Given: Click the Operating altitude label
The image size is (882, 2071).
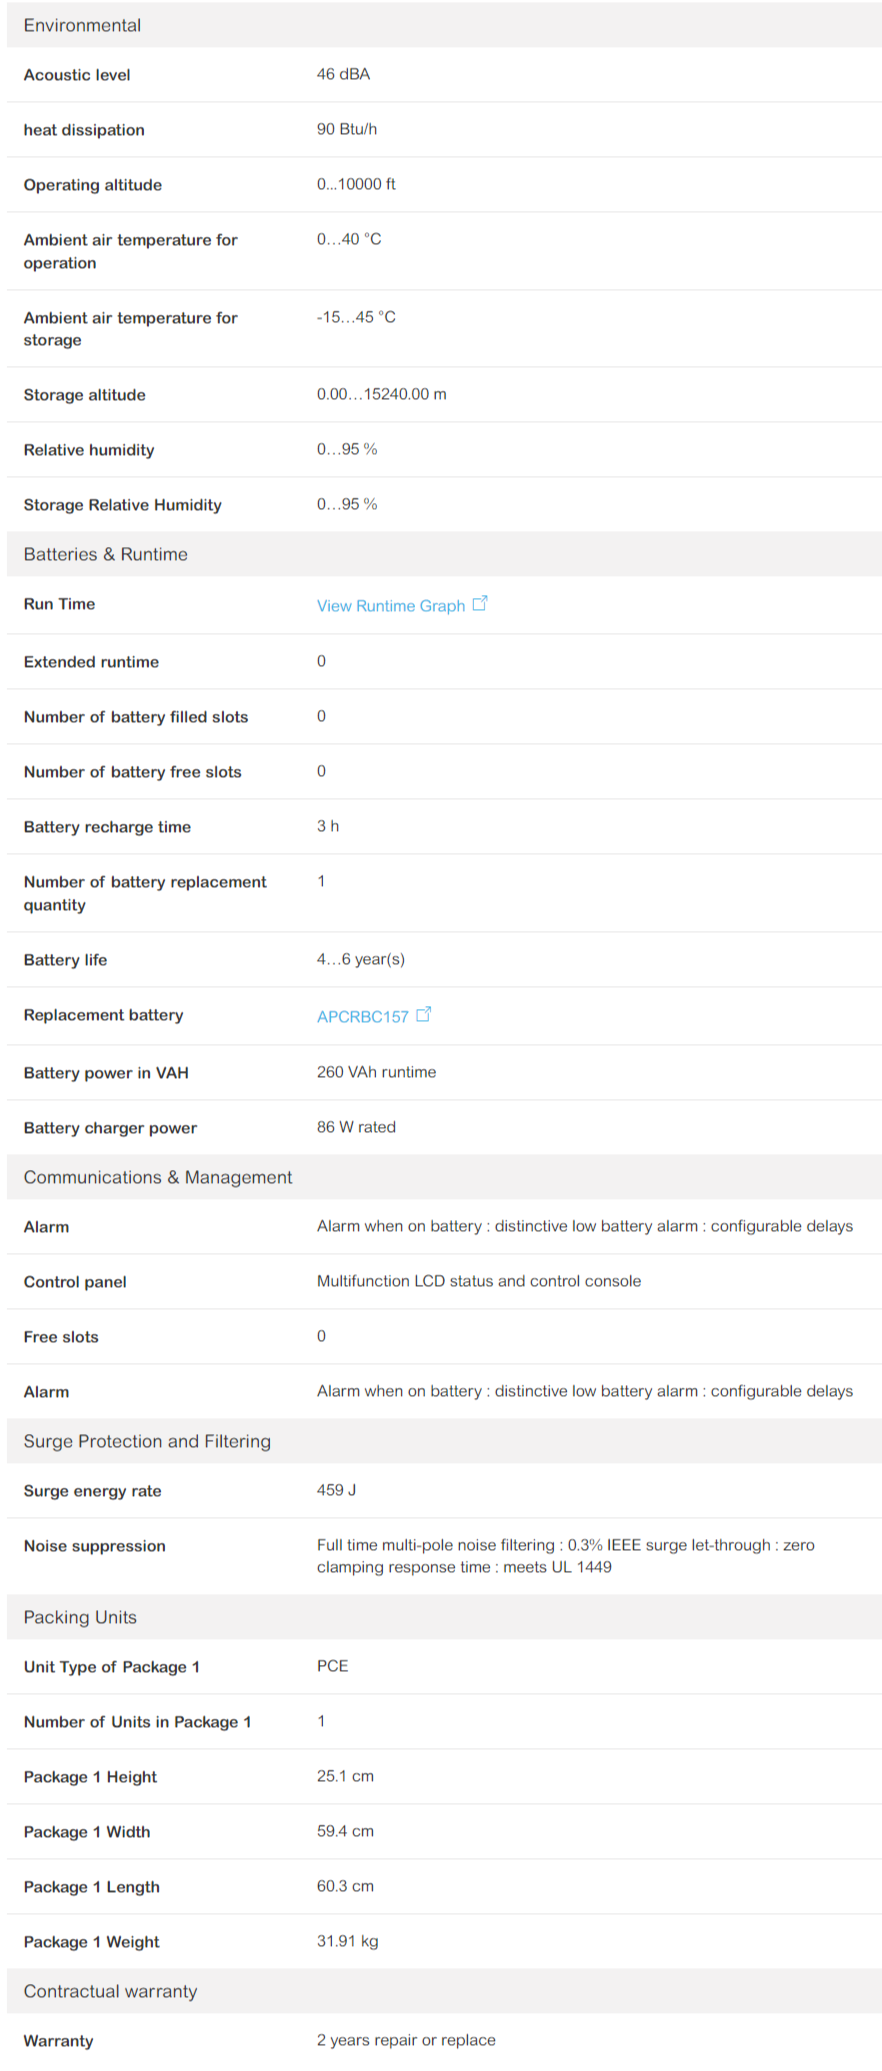Looking at the screenshot, I should tap(93, 185).
